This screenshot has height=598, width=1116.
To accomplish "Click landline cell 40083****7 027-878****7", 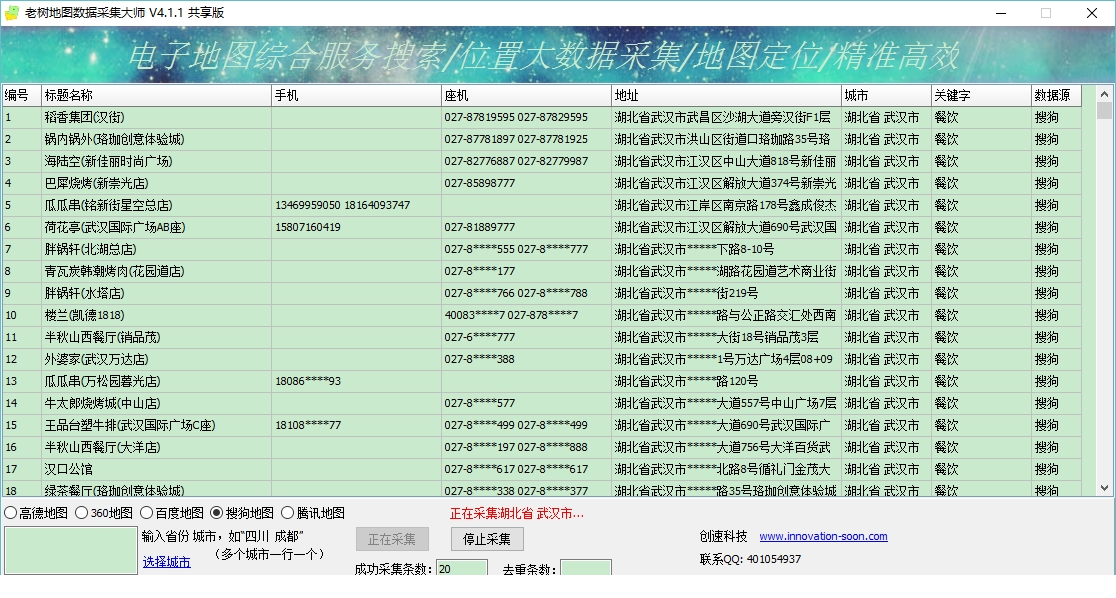I will tap(526, 315).
